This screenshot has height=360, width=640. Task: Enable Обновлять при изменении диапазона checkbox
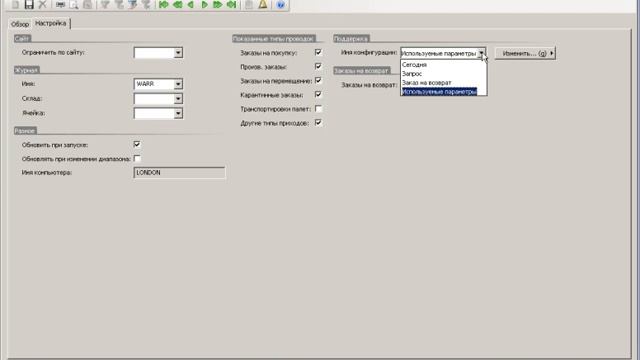[137, 158]
